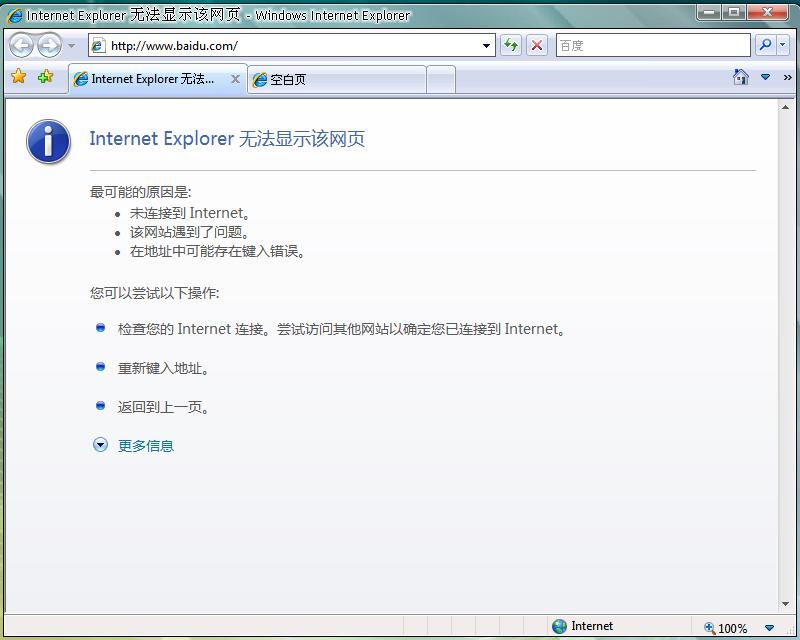Expand the address bar URL history dropdown
This screenshot has width=800, height=640.
pos(486,46)
